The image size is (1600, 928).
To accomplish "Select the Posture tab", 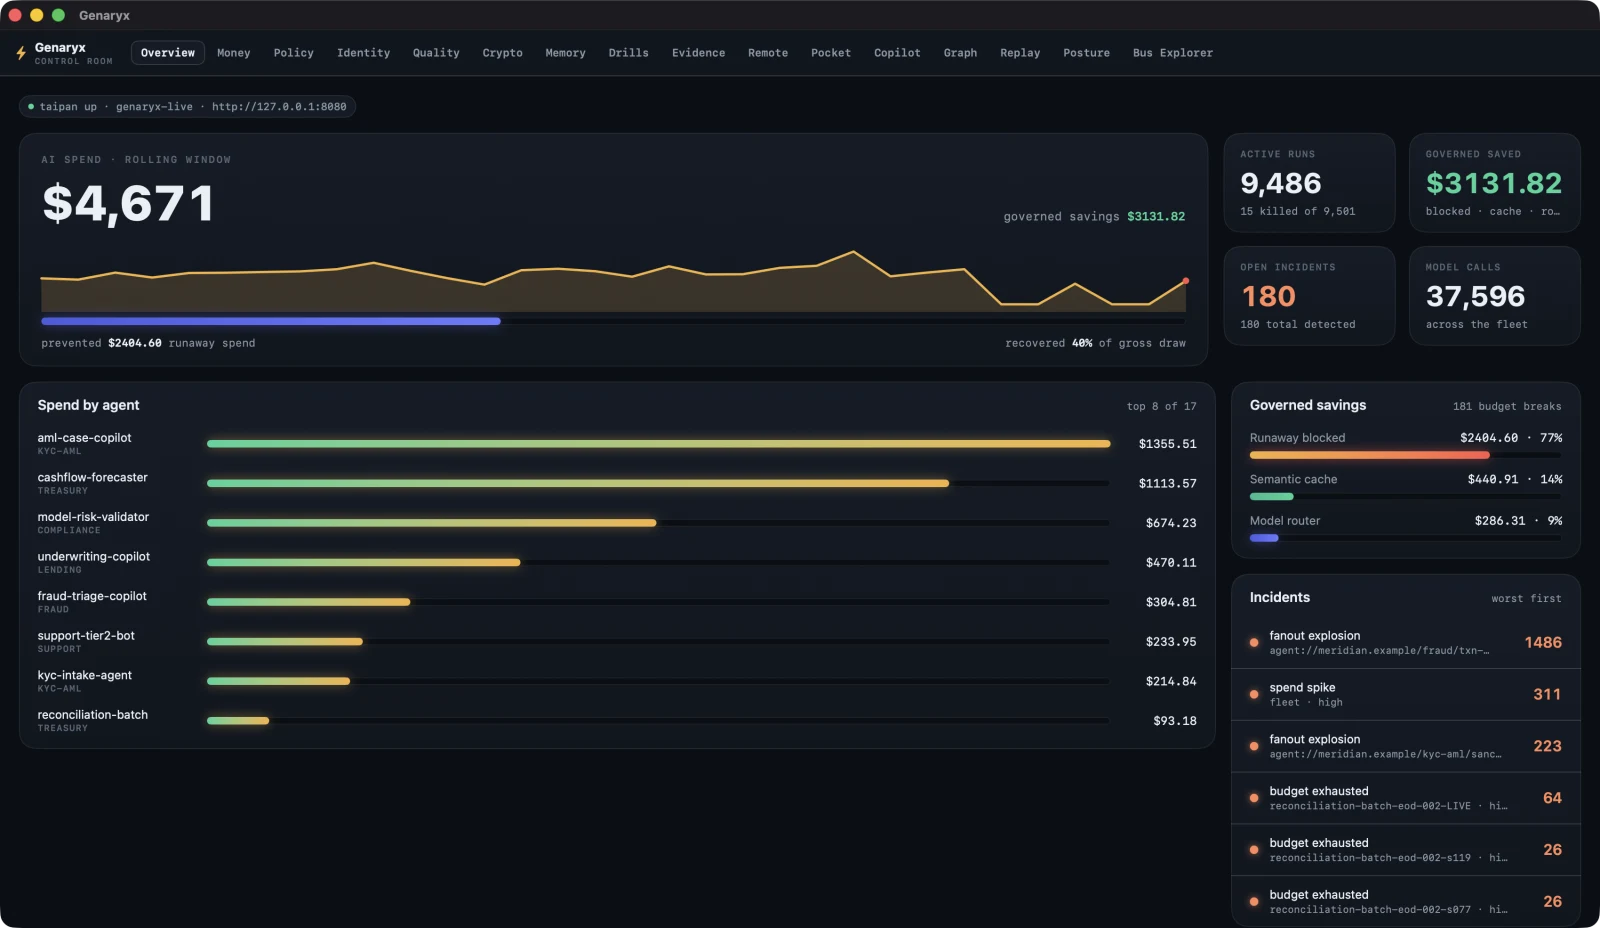I will [x=1087, y=53].
